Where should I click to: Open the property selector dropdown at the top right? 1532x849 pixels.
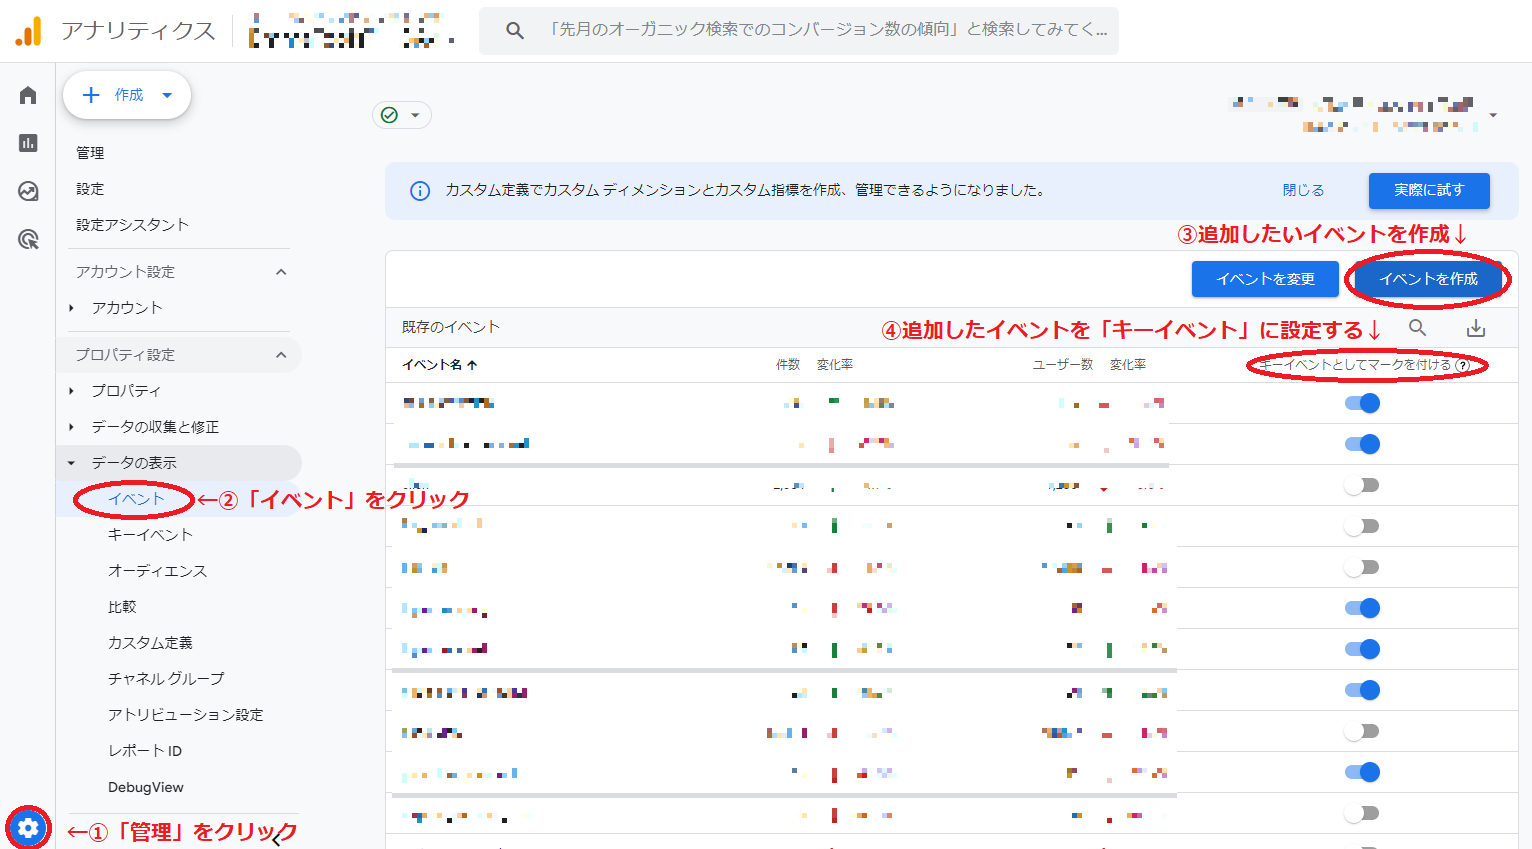[1493, 115]
